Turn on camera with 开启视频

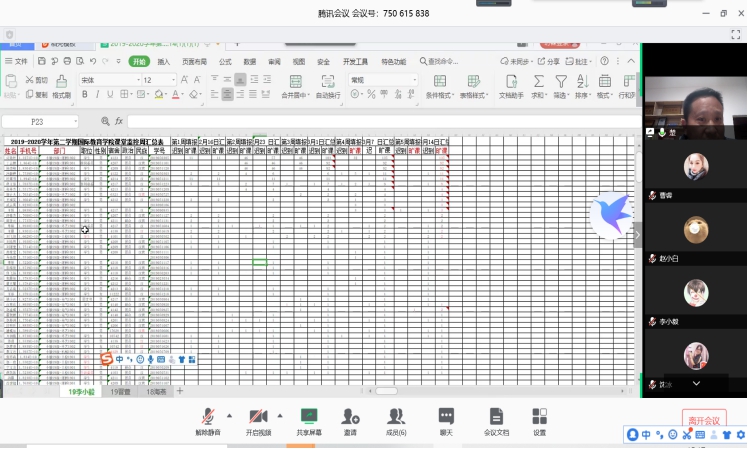coord(258,420)
